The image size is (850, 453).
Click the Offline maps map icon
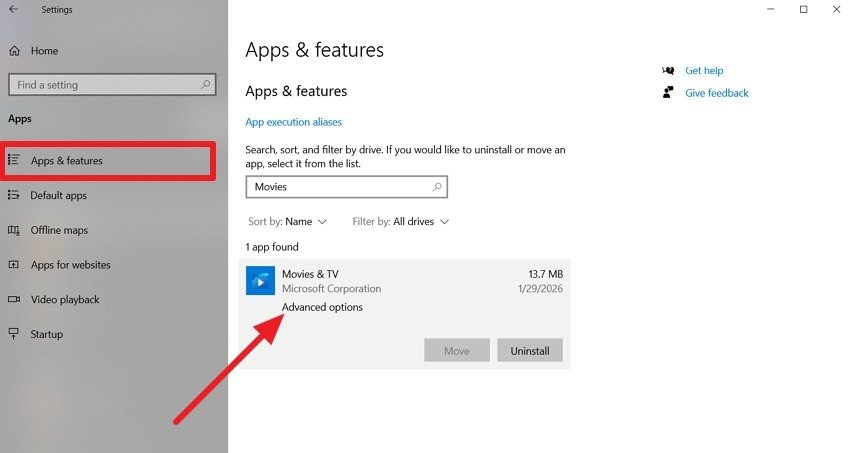[14, 230]
